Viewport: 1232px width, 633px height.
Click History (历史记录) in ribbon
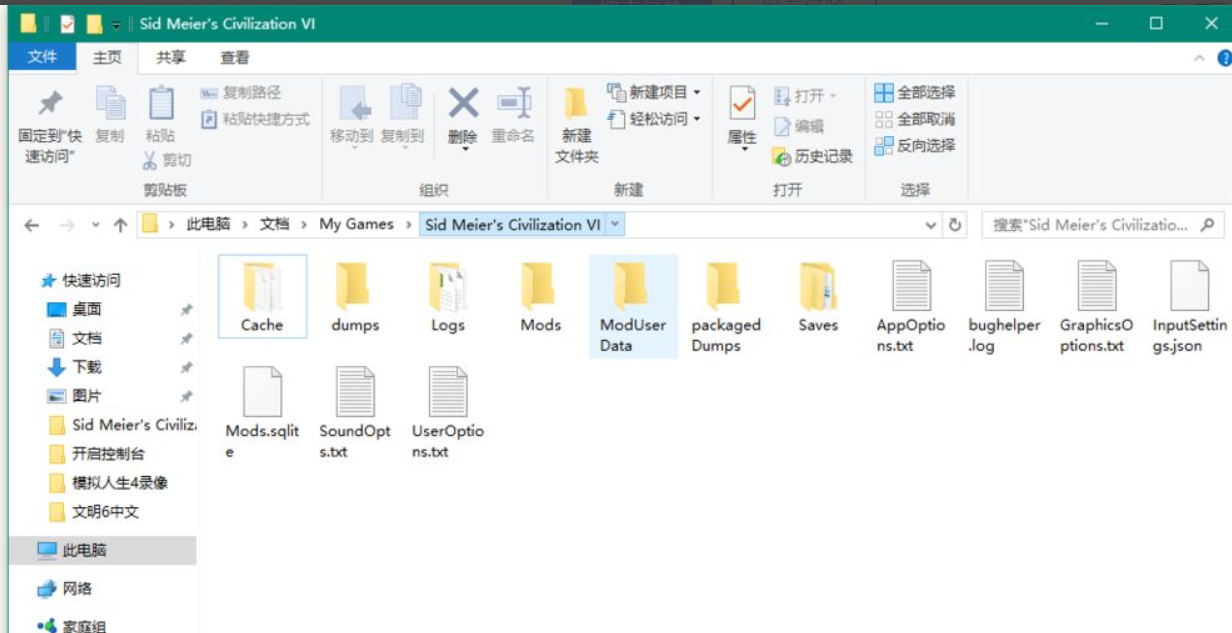[813, 156]
